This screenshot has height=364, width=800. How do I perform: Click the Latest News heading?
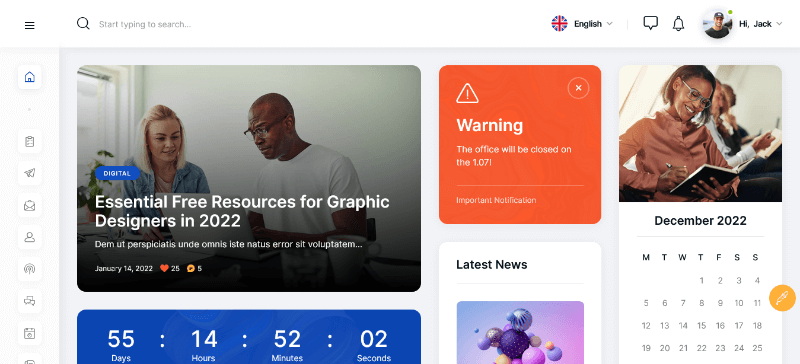[x=491, y=264]
